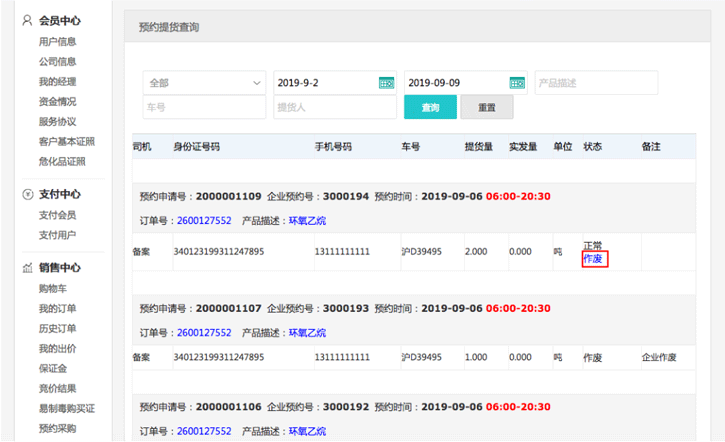Screen dimensions: 725x442
Task: Click 支付中心 section heading
Action: [60, 194]
